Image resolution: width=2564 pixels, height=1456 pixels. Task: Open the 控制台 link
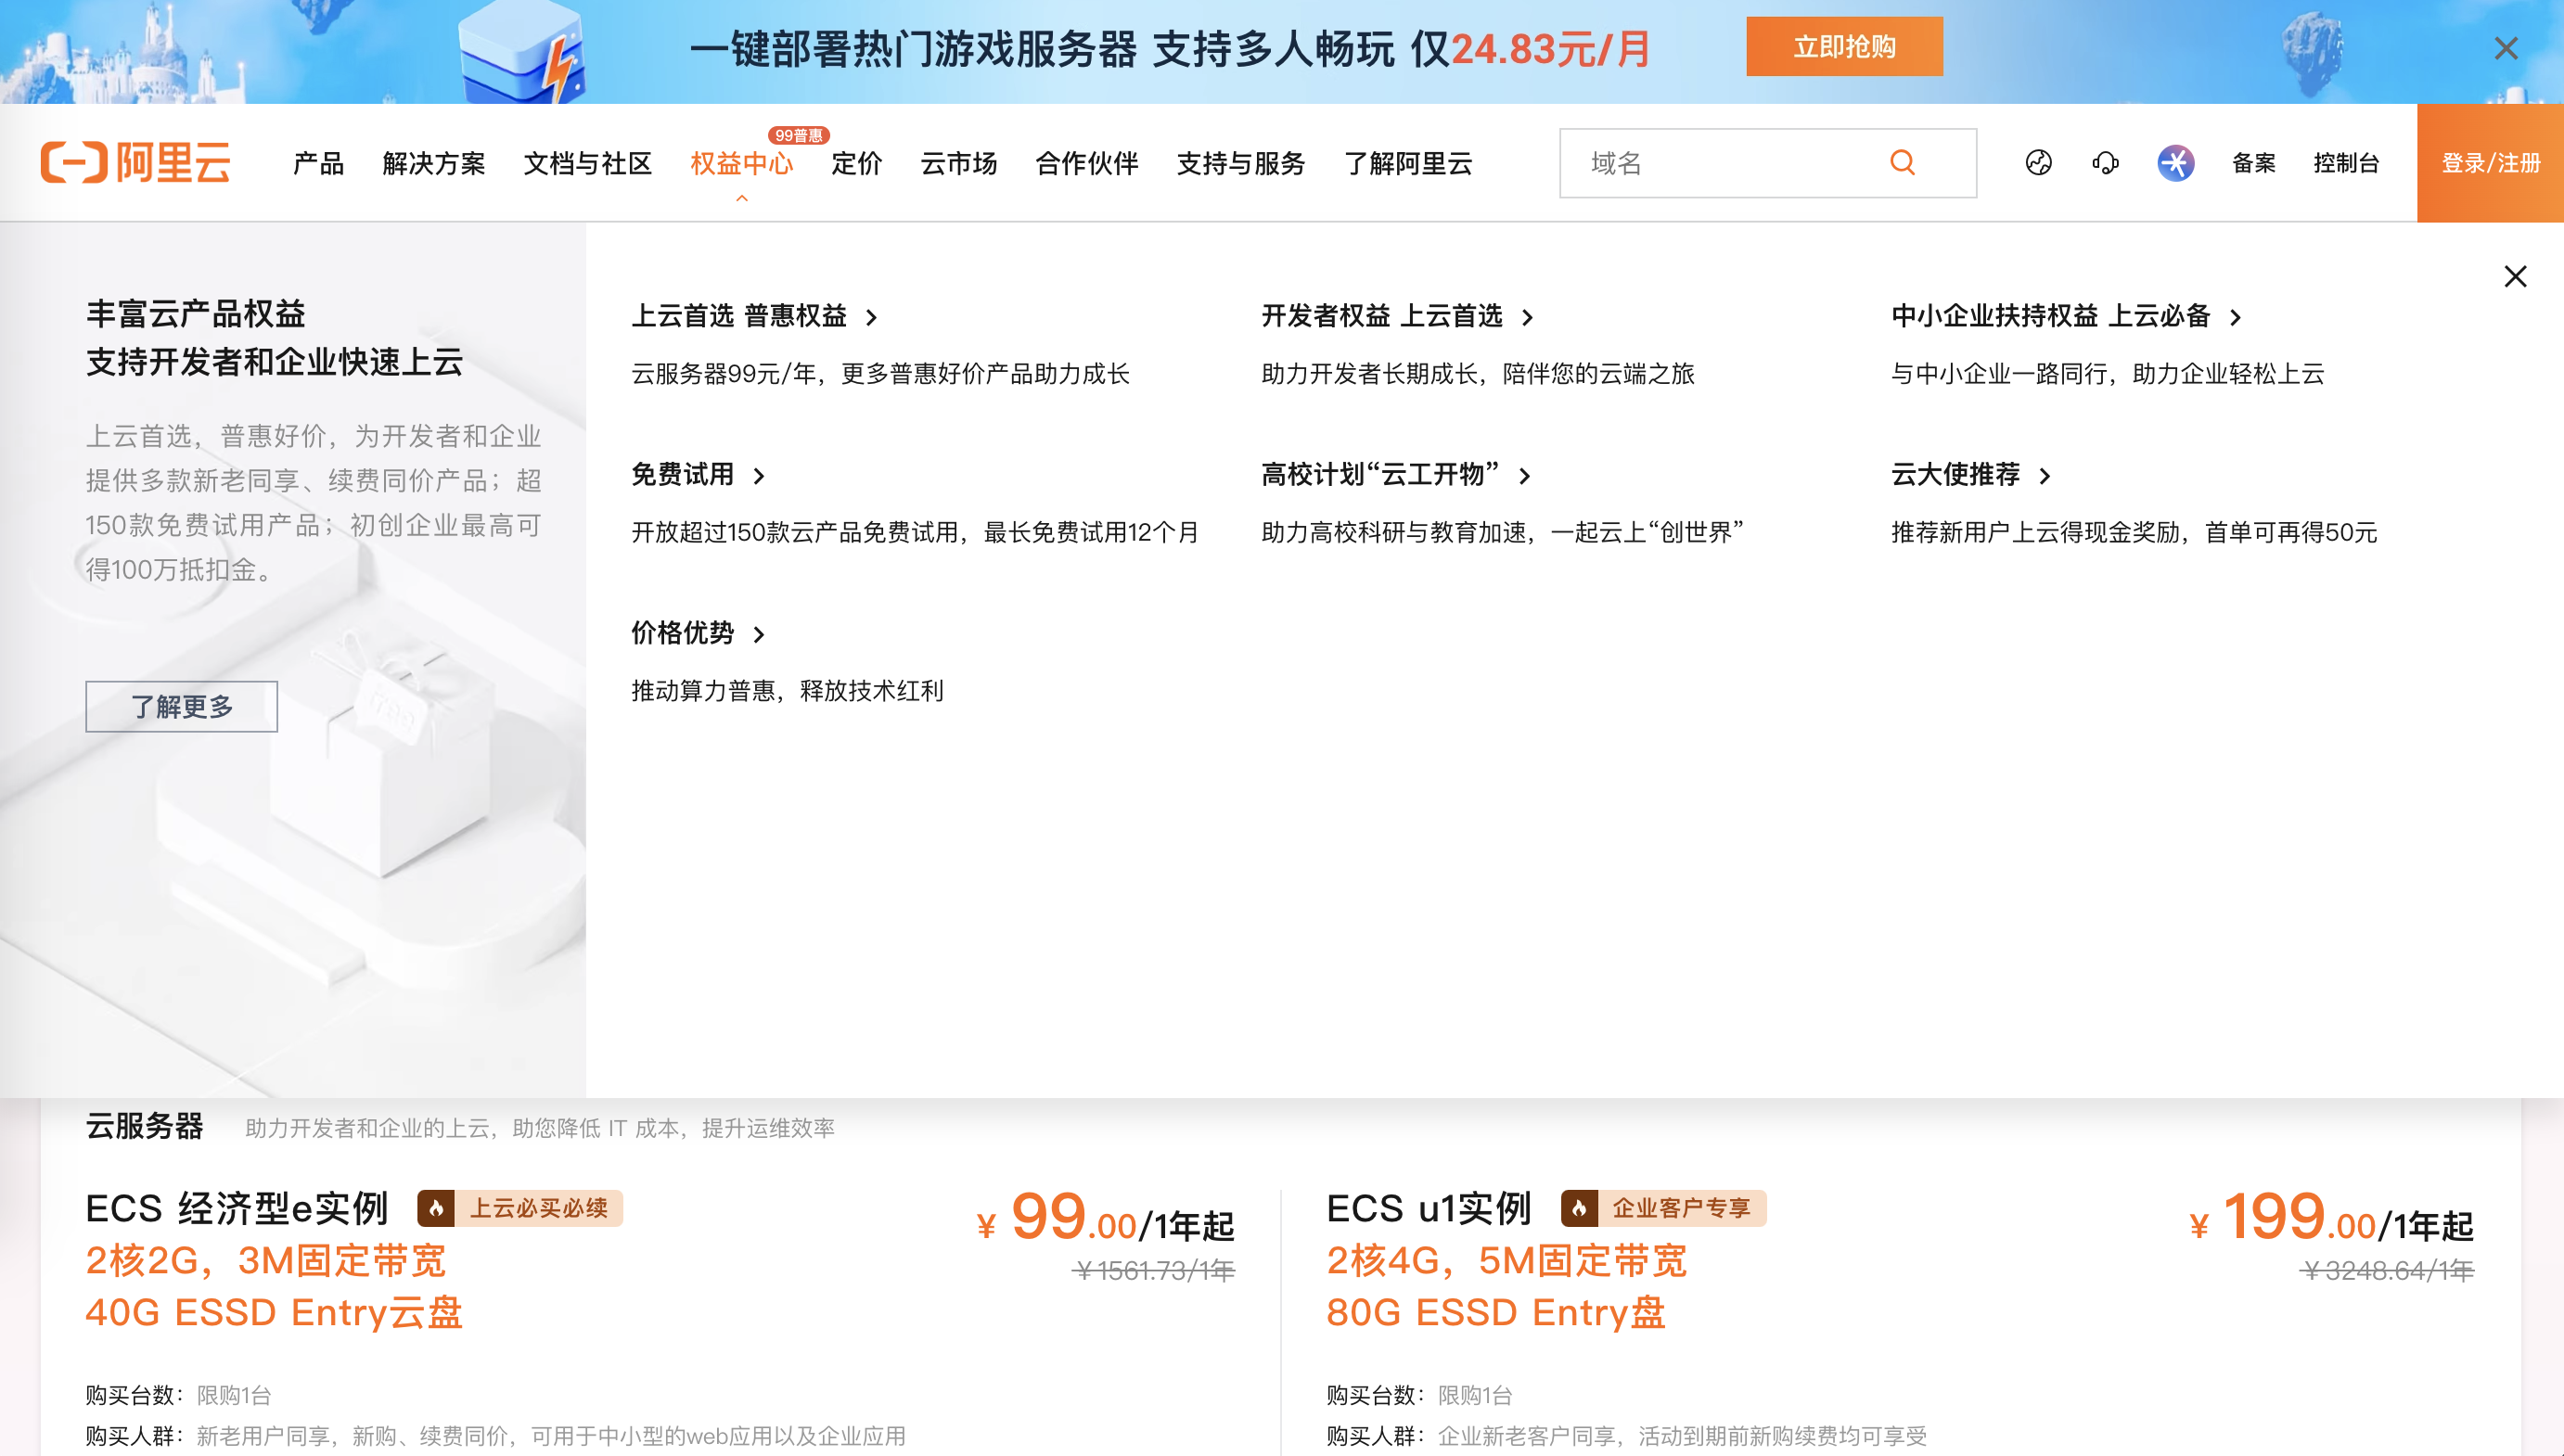(x=2346, y=163)
